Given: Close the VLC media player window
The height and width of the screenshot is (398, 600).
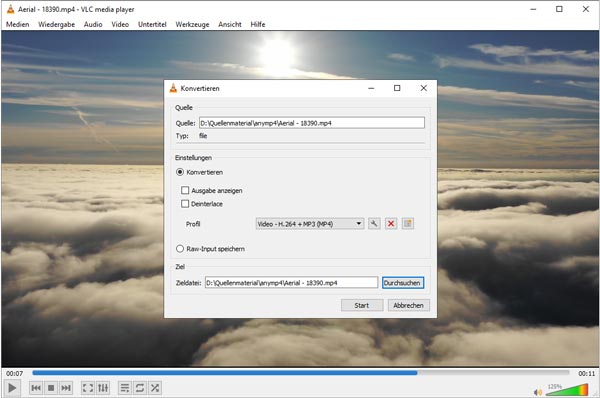Looking at the screenshot, I should click(586, 9).
